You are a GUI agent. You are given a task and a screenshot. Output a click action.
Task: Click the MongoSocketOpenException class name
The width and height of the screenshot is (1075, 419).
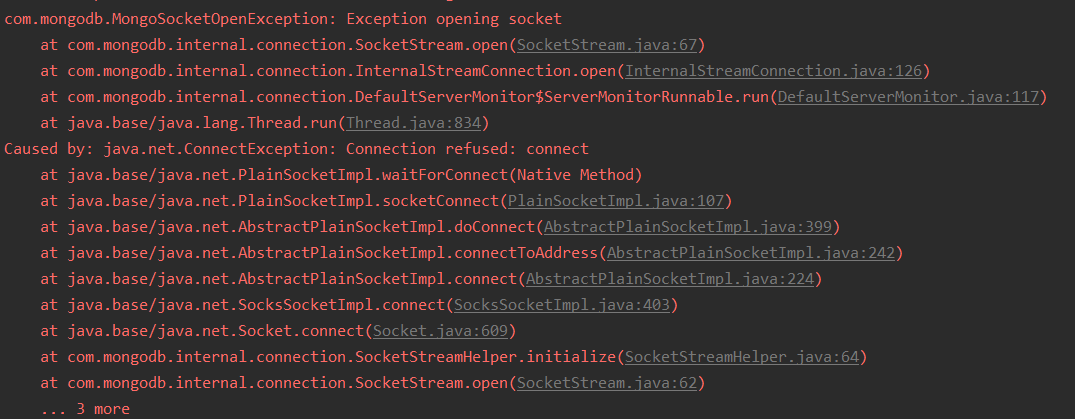[x=169, y=19]
